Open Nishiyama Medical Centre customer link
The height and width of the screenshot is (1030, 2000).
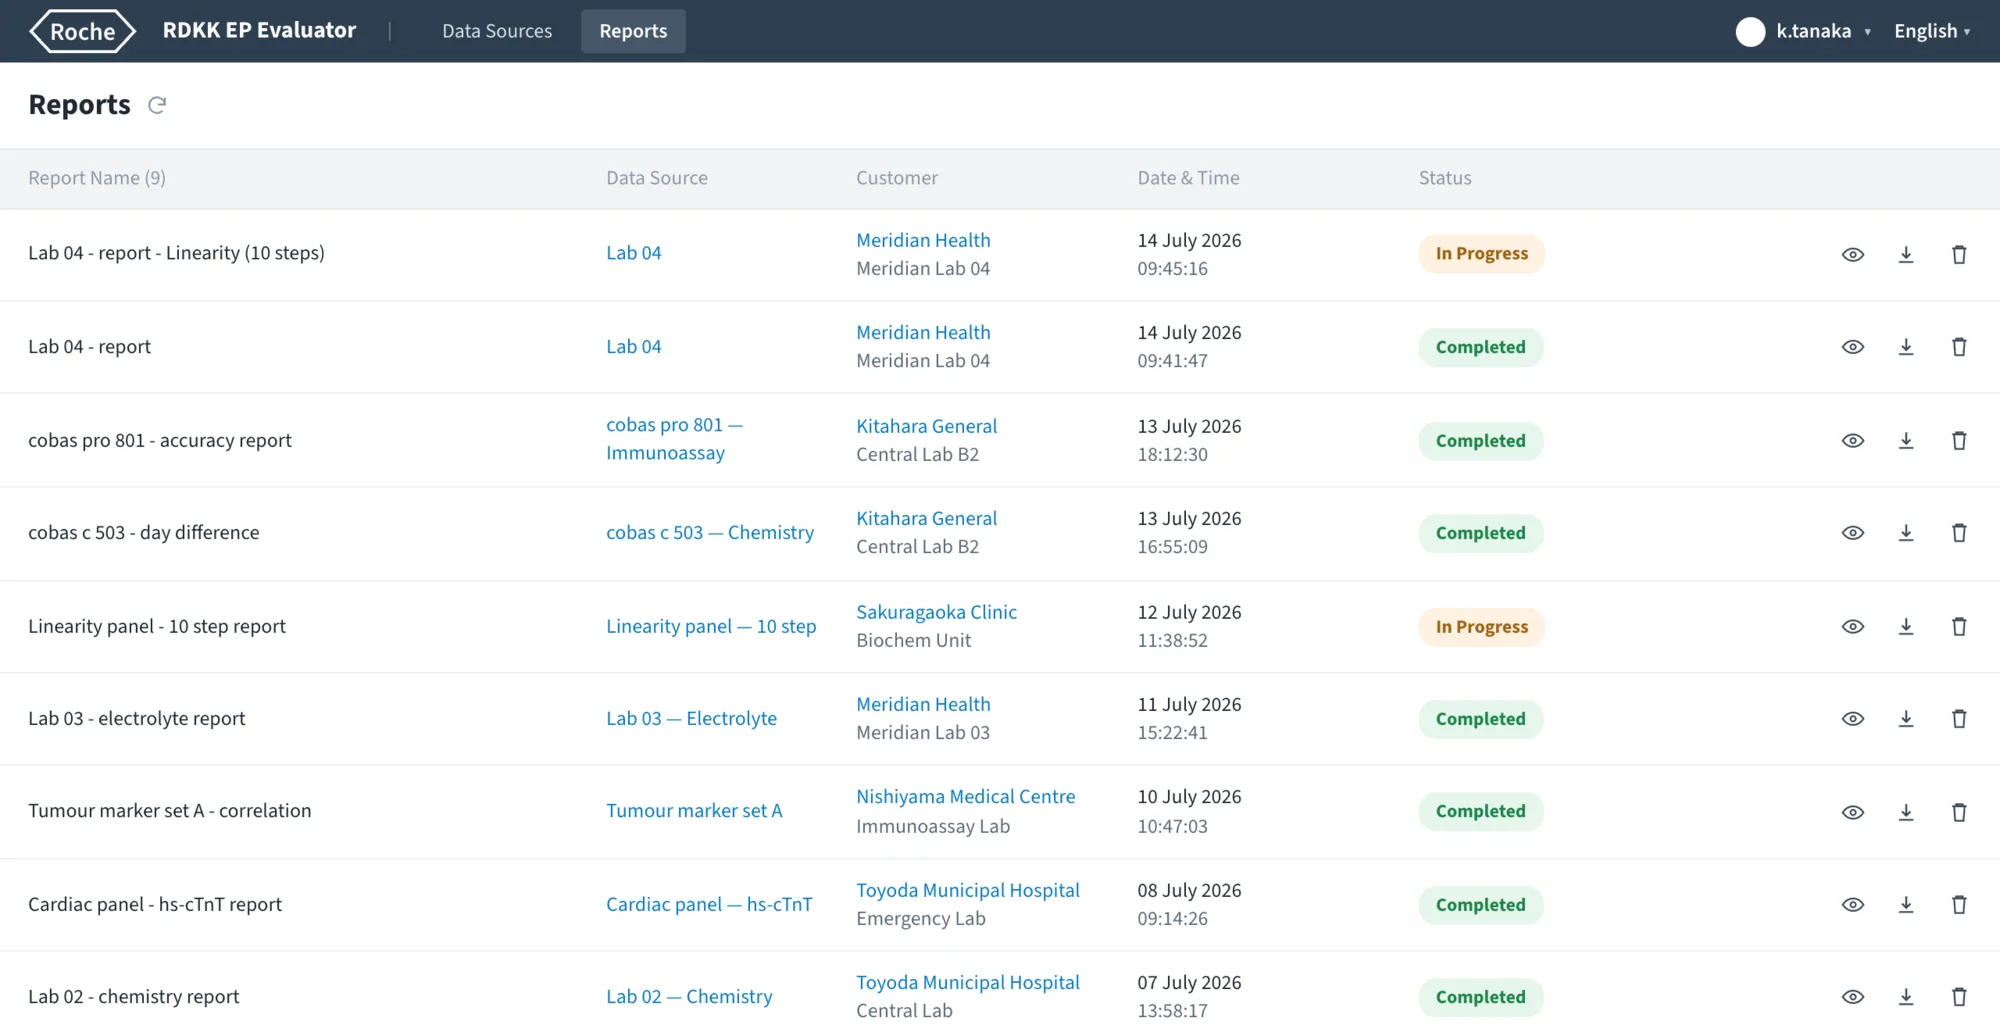tap(966, 797)
